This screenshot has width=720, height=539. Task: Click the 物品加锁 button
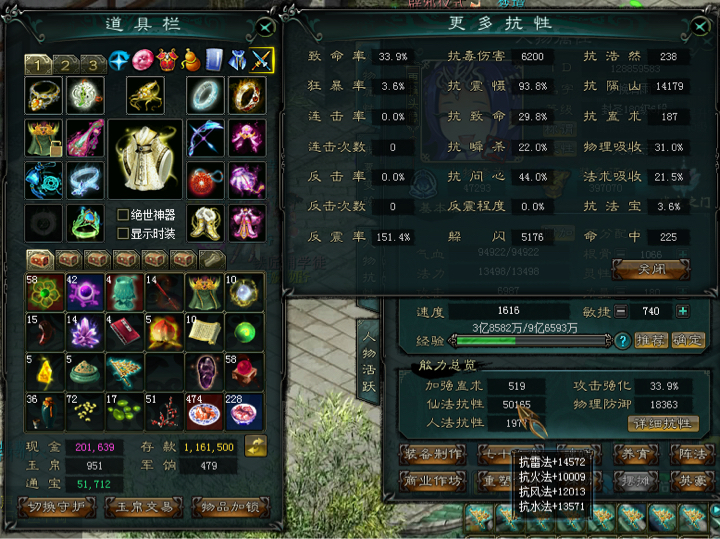pyautogui.click(x=231, y=507)
